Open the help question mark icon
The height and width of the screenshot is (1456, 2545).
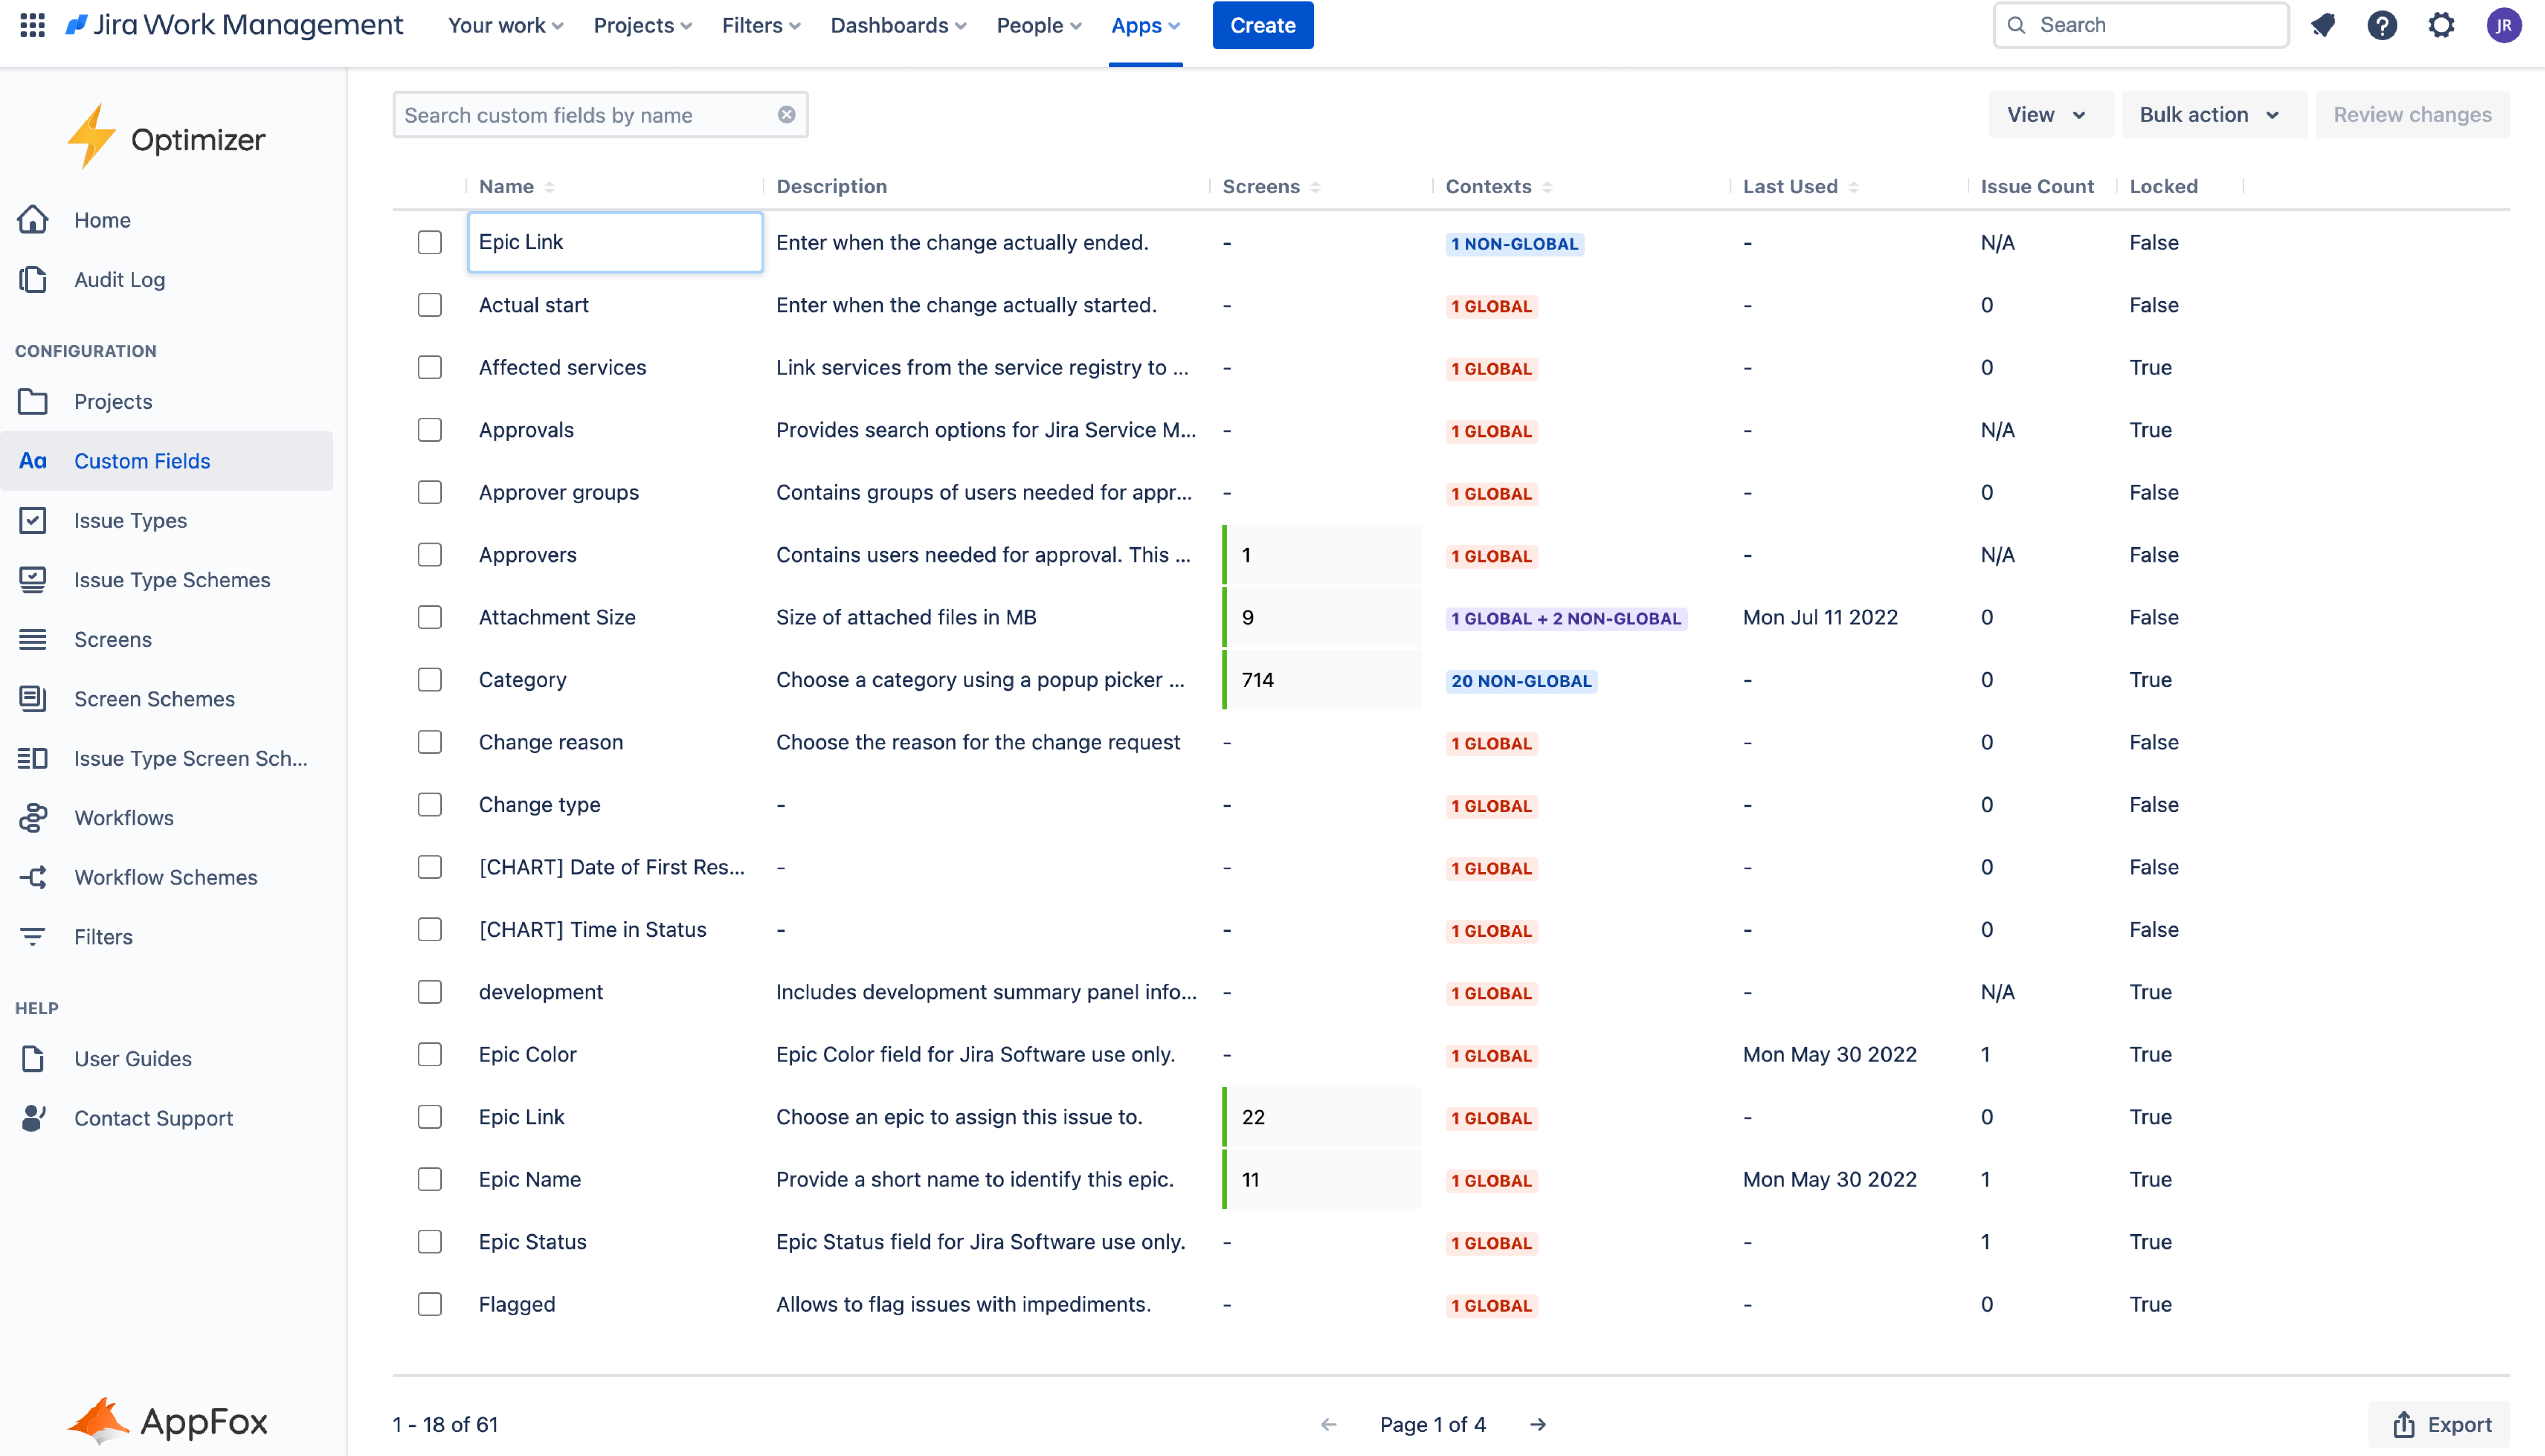pos(2382,25)
